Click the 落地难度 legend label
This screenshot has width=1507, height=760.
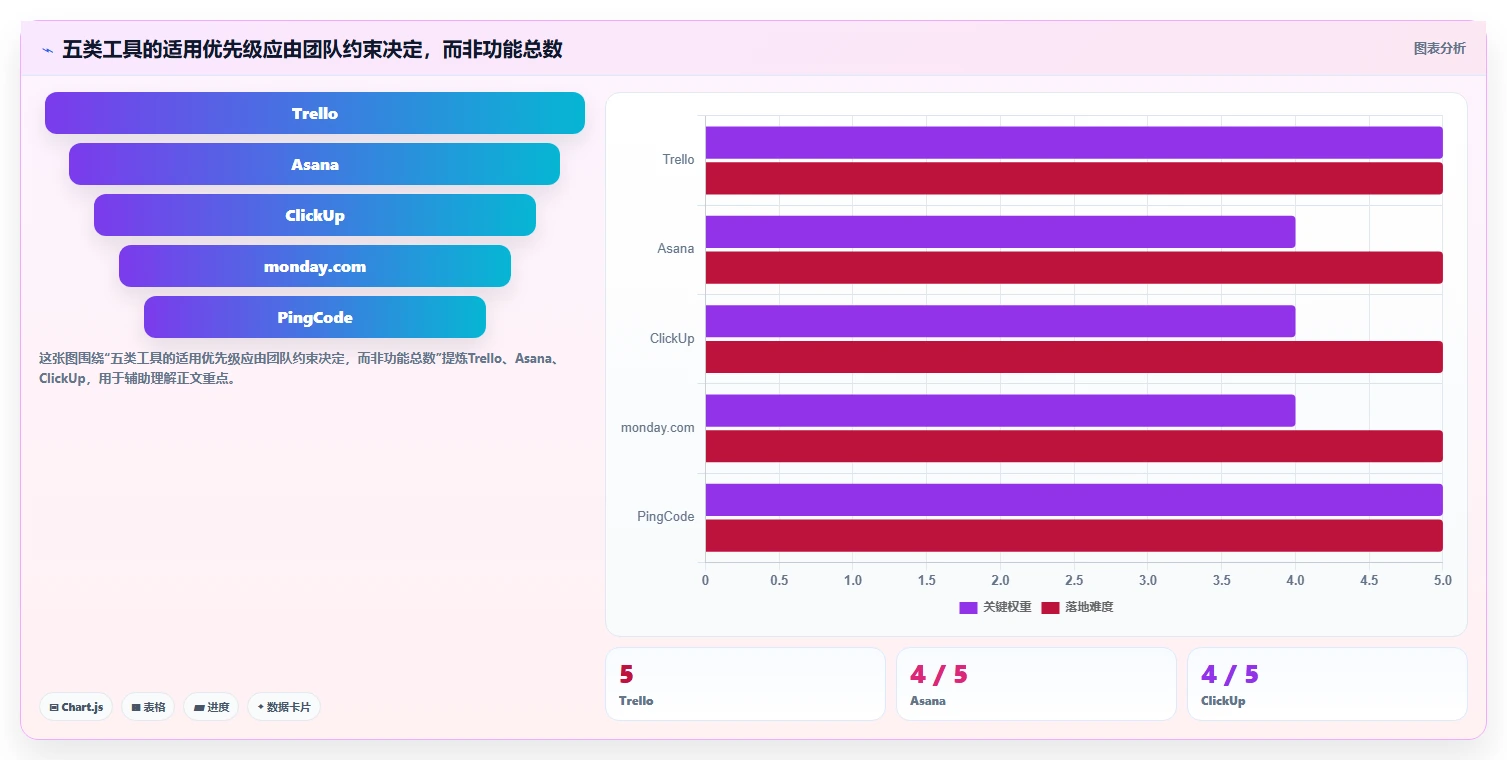[x=1089, y=607]
